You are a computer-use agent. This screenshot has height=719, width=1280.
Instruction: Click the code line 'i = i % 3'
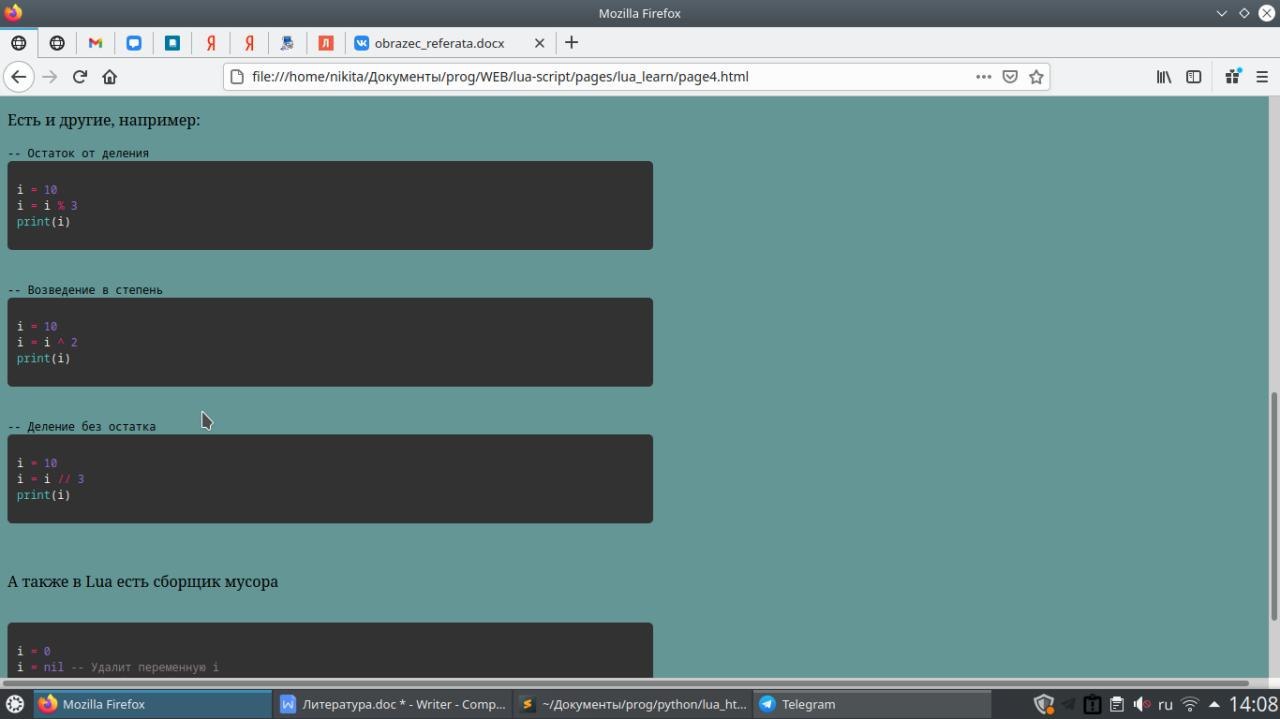click(x=47, y=205)
